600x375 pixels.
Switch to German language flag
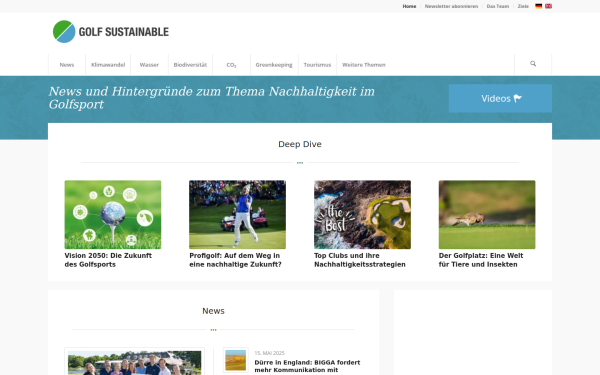pyautogui.click(x=538, y=6)
